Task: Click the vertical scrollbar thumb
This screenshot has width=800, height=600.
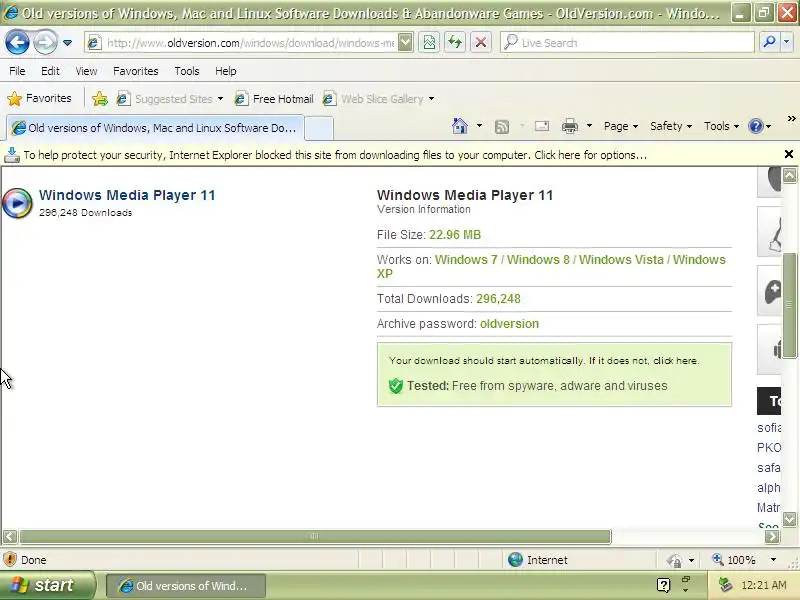Action: click(789, 305)
